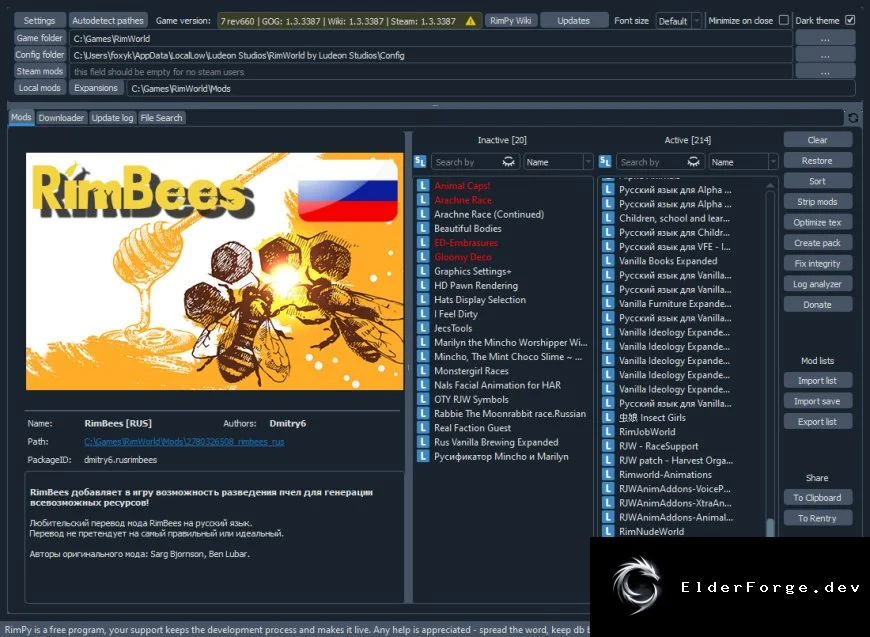Screen dimensions: 870x637
Task: Click the Expansions button
Action: 96,88
